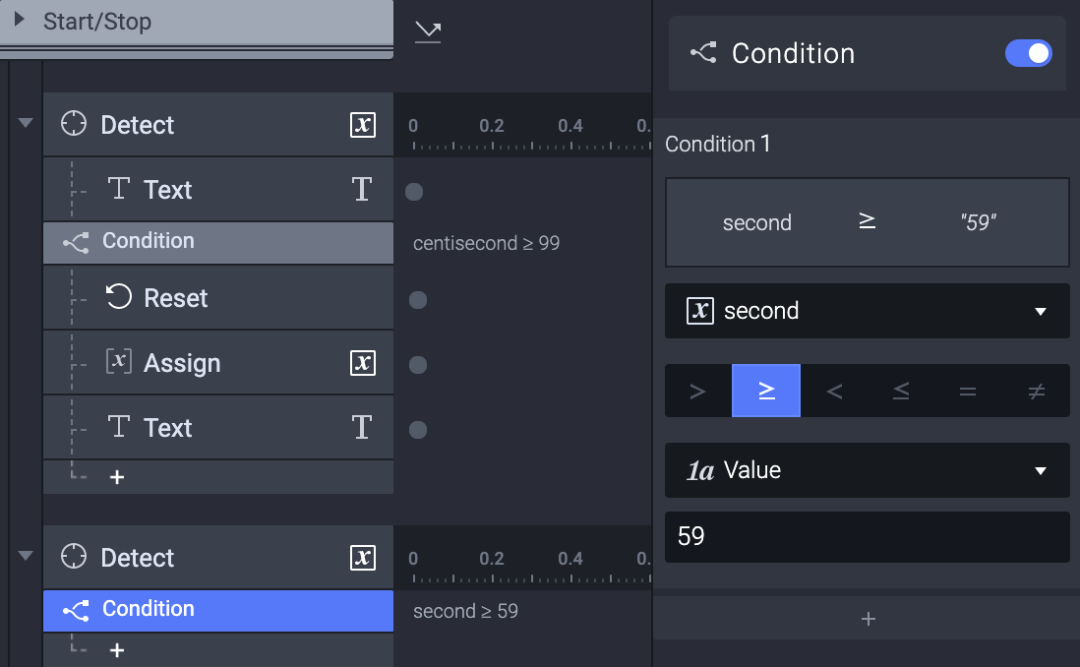This screenshot has height=667, width=1080.
Task: Click variable icon on the Assign row
Action: click(363, 363)
